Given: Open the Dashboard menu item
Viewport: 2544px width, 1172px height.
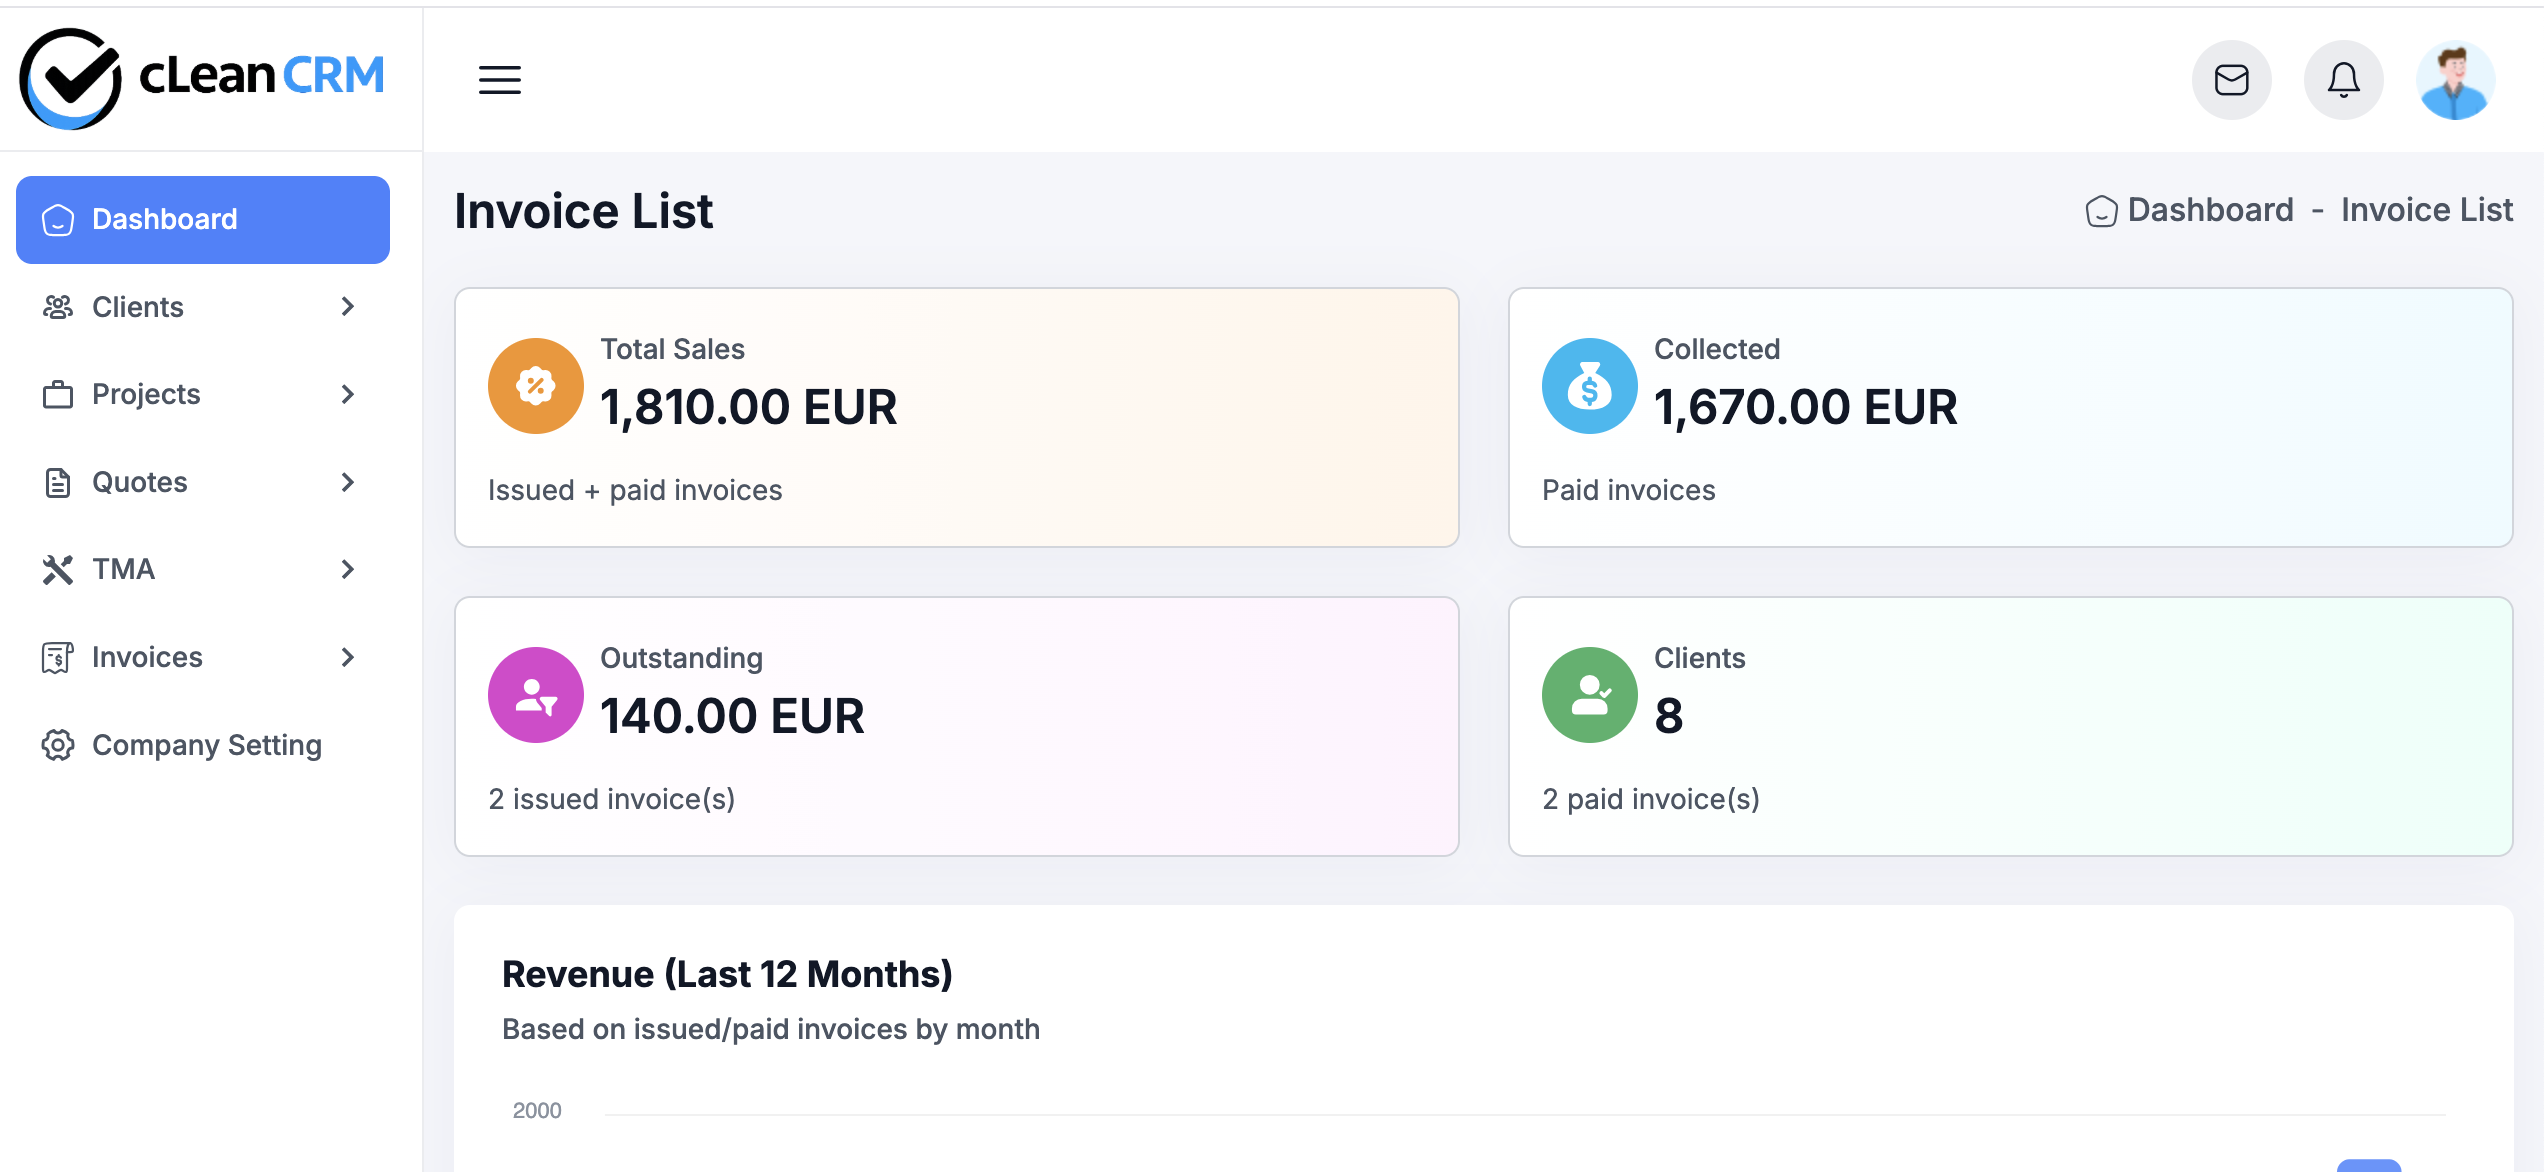Looking at the screenshot, I should pyautogui.click(x=165, y=219).
